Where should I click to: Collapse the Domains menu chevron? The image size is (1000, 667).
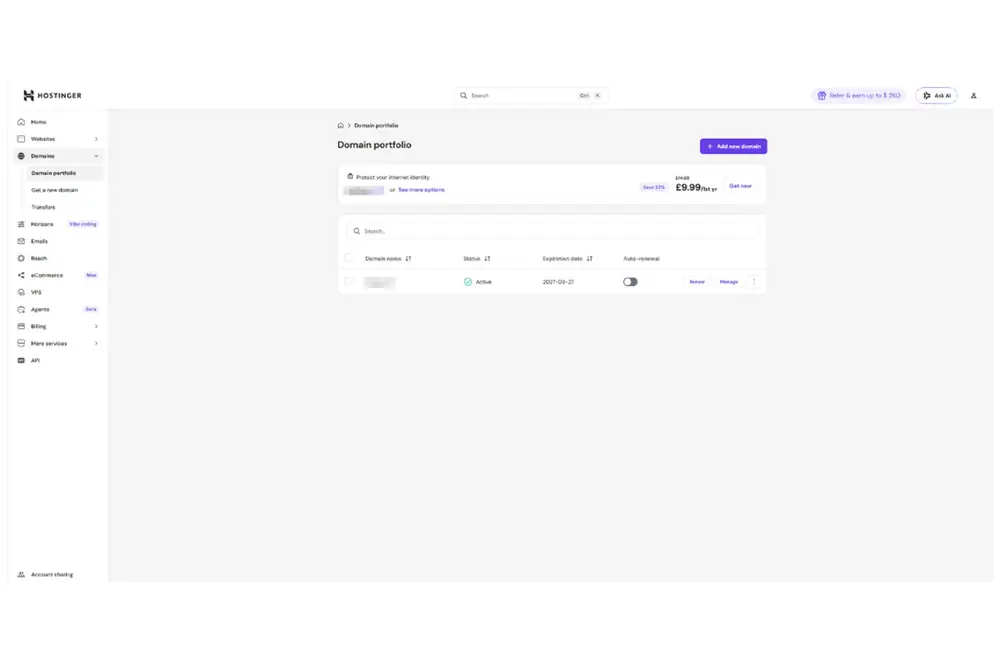[x=96, y=156]
